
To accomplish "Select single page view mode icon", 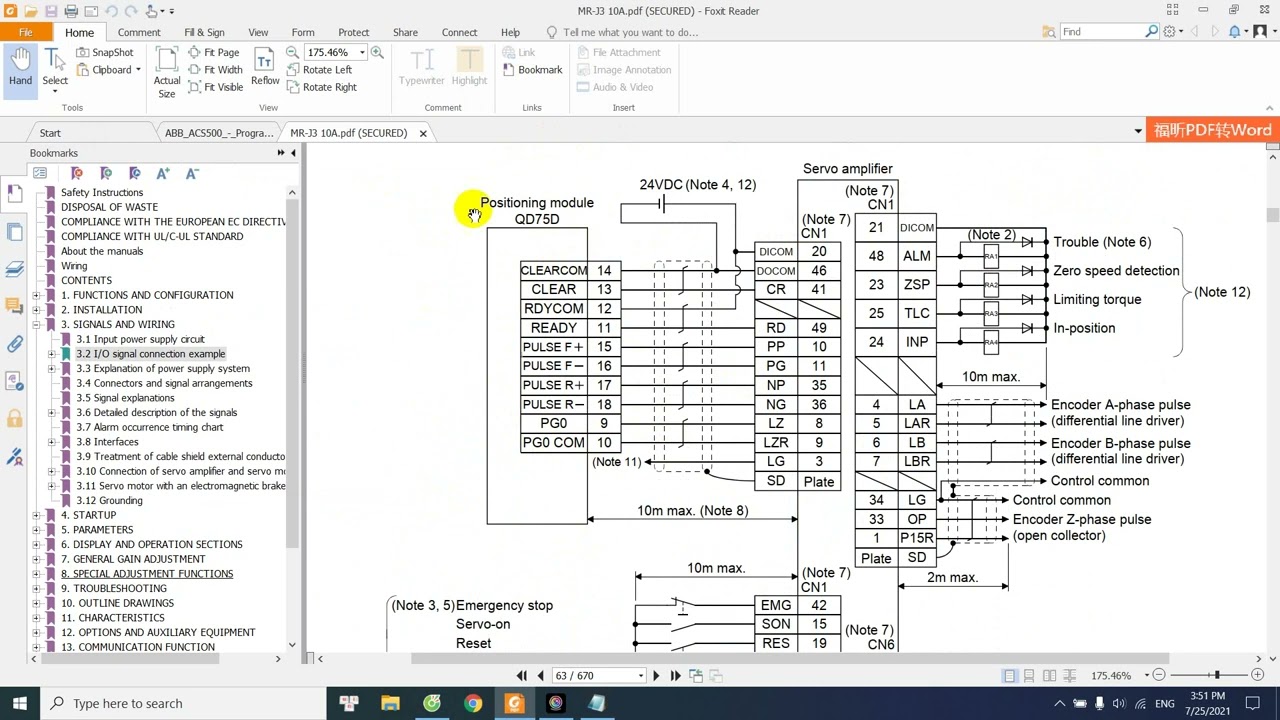I will click(x=1010, y=676).
